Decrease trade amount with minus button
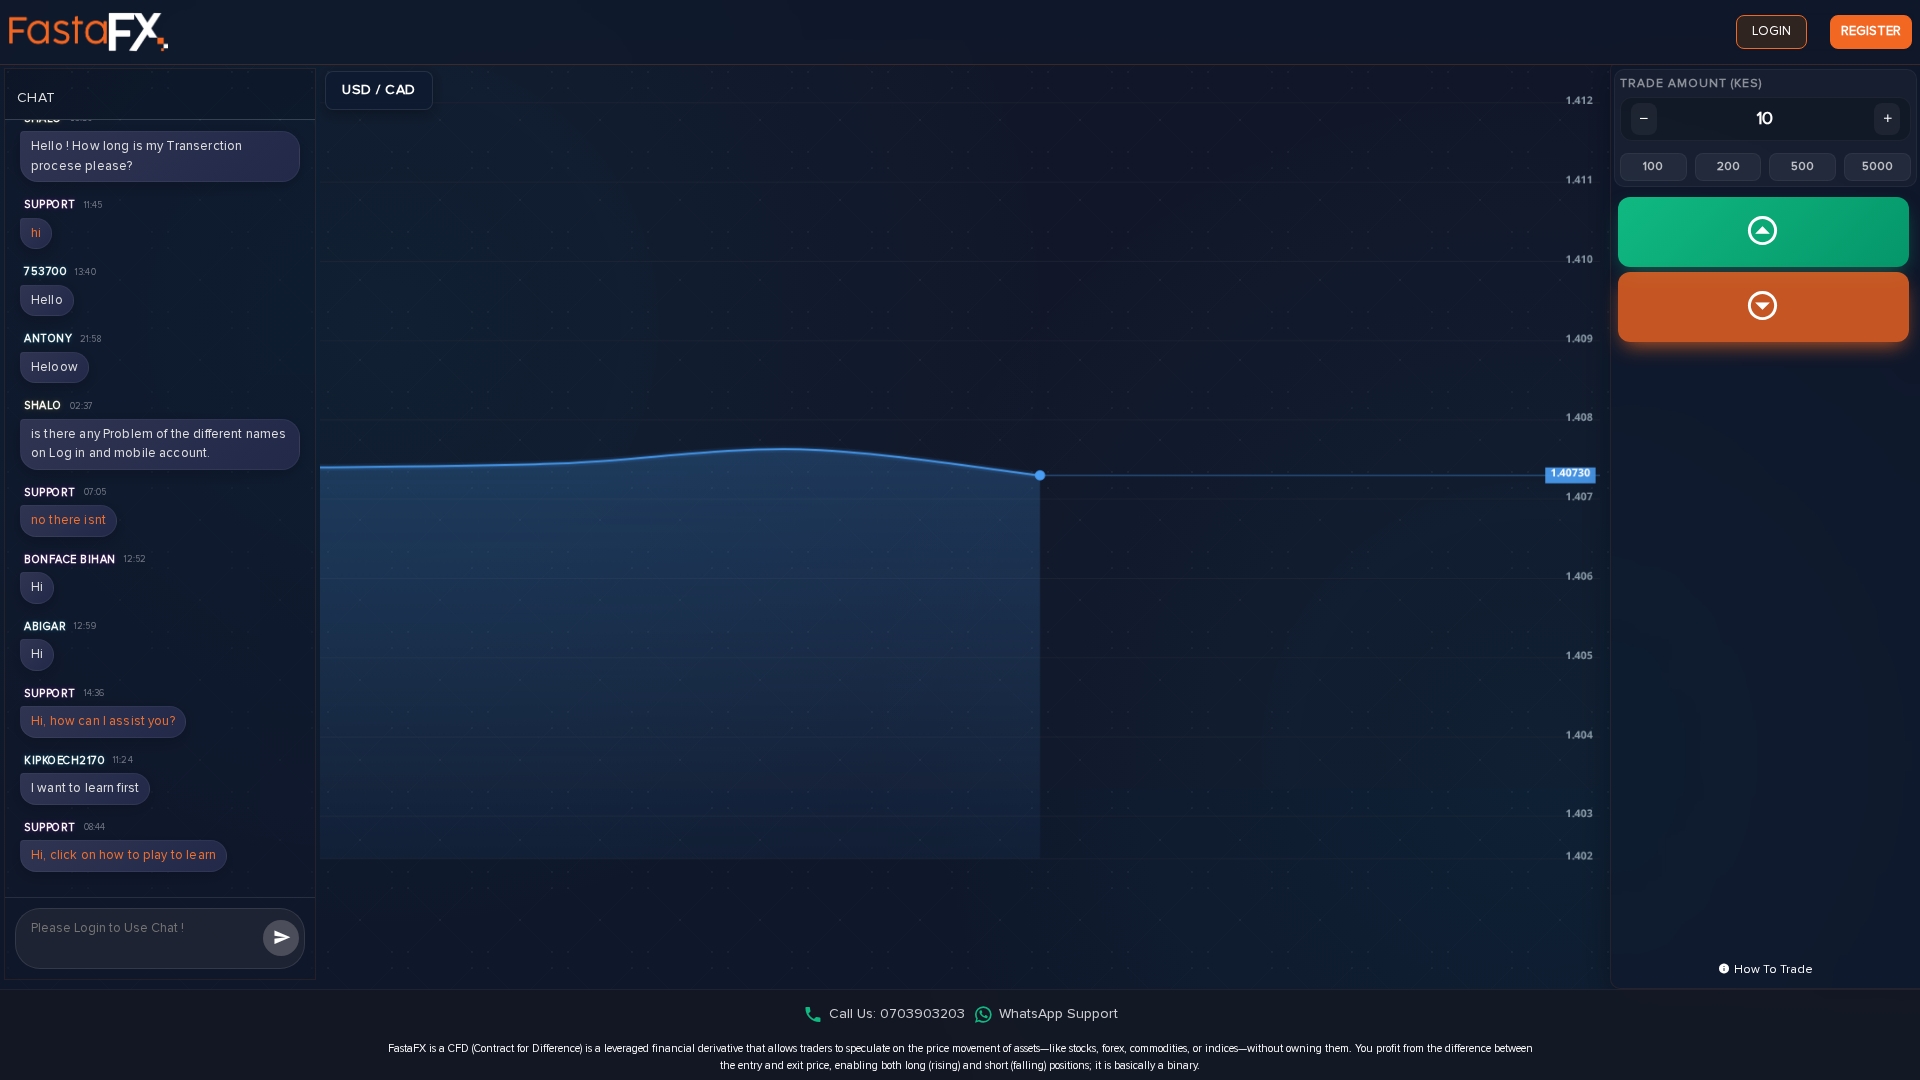 pos(1643,119)
